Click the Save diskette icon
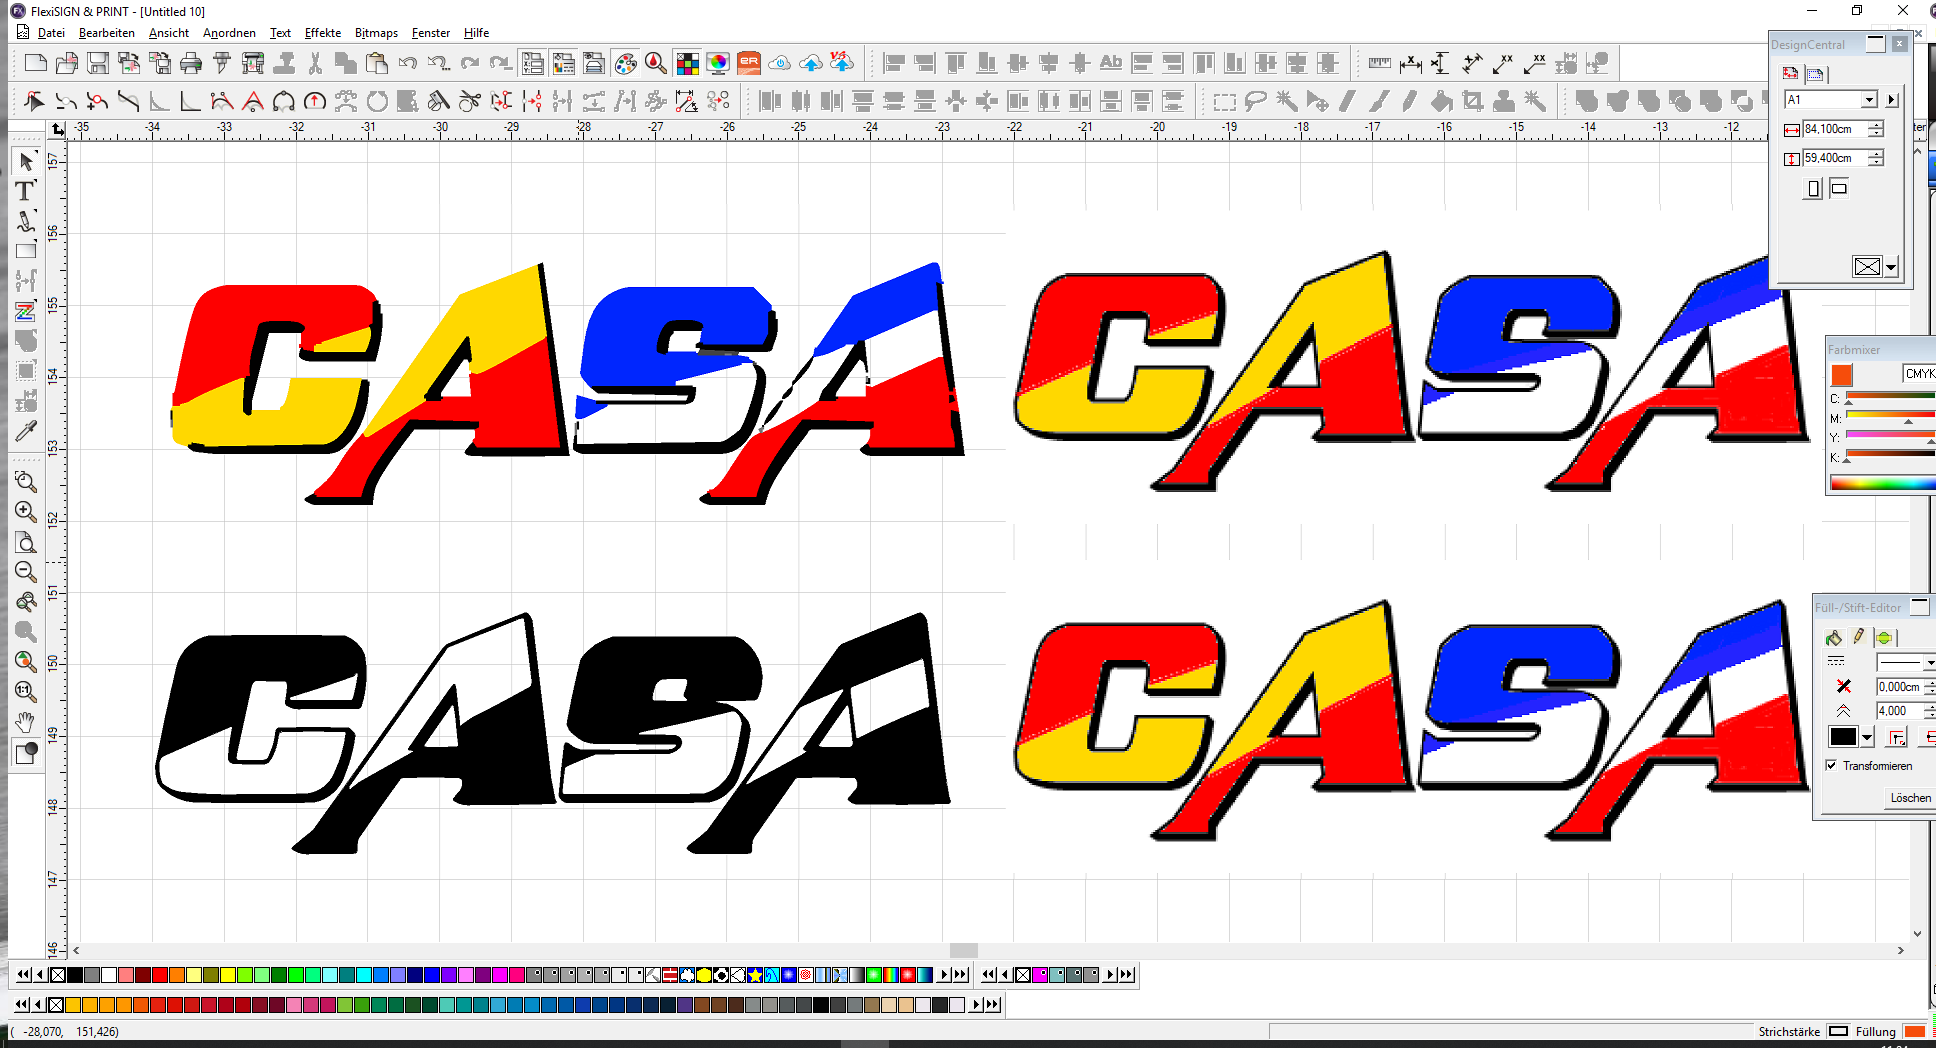 98,64
